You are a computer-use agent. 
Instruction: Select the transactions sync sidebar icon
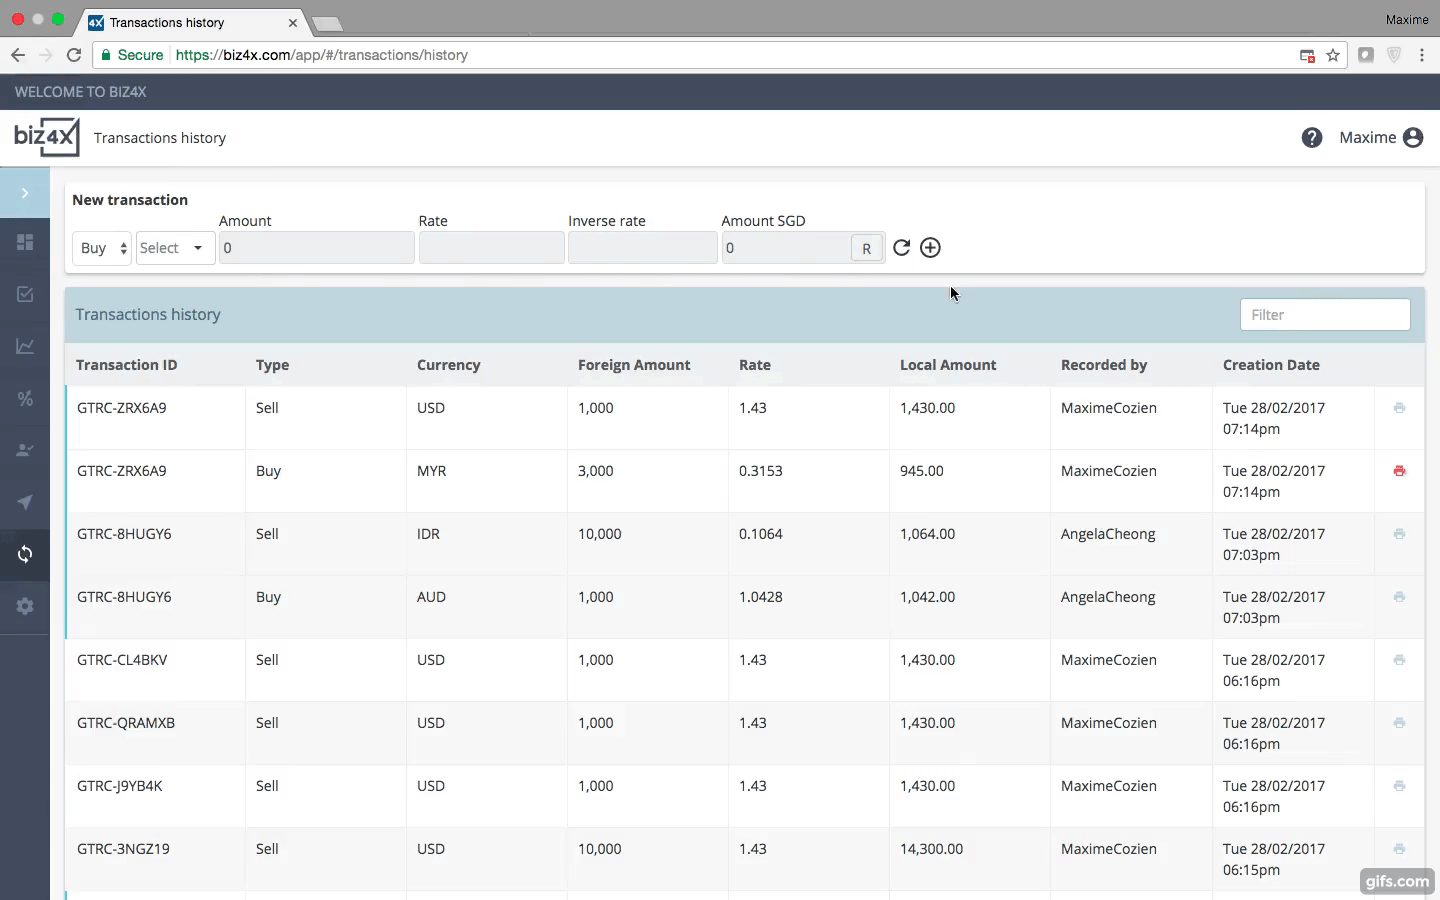pyautogui.click(x=25, y=555)
